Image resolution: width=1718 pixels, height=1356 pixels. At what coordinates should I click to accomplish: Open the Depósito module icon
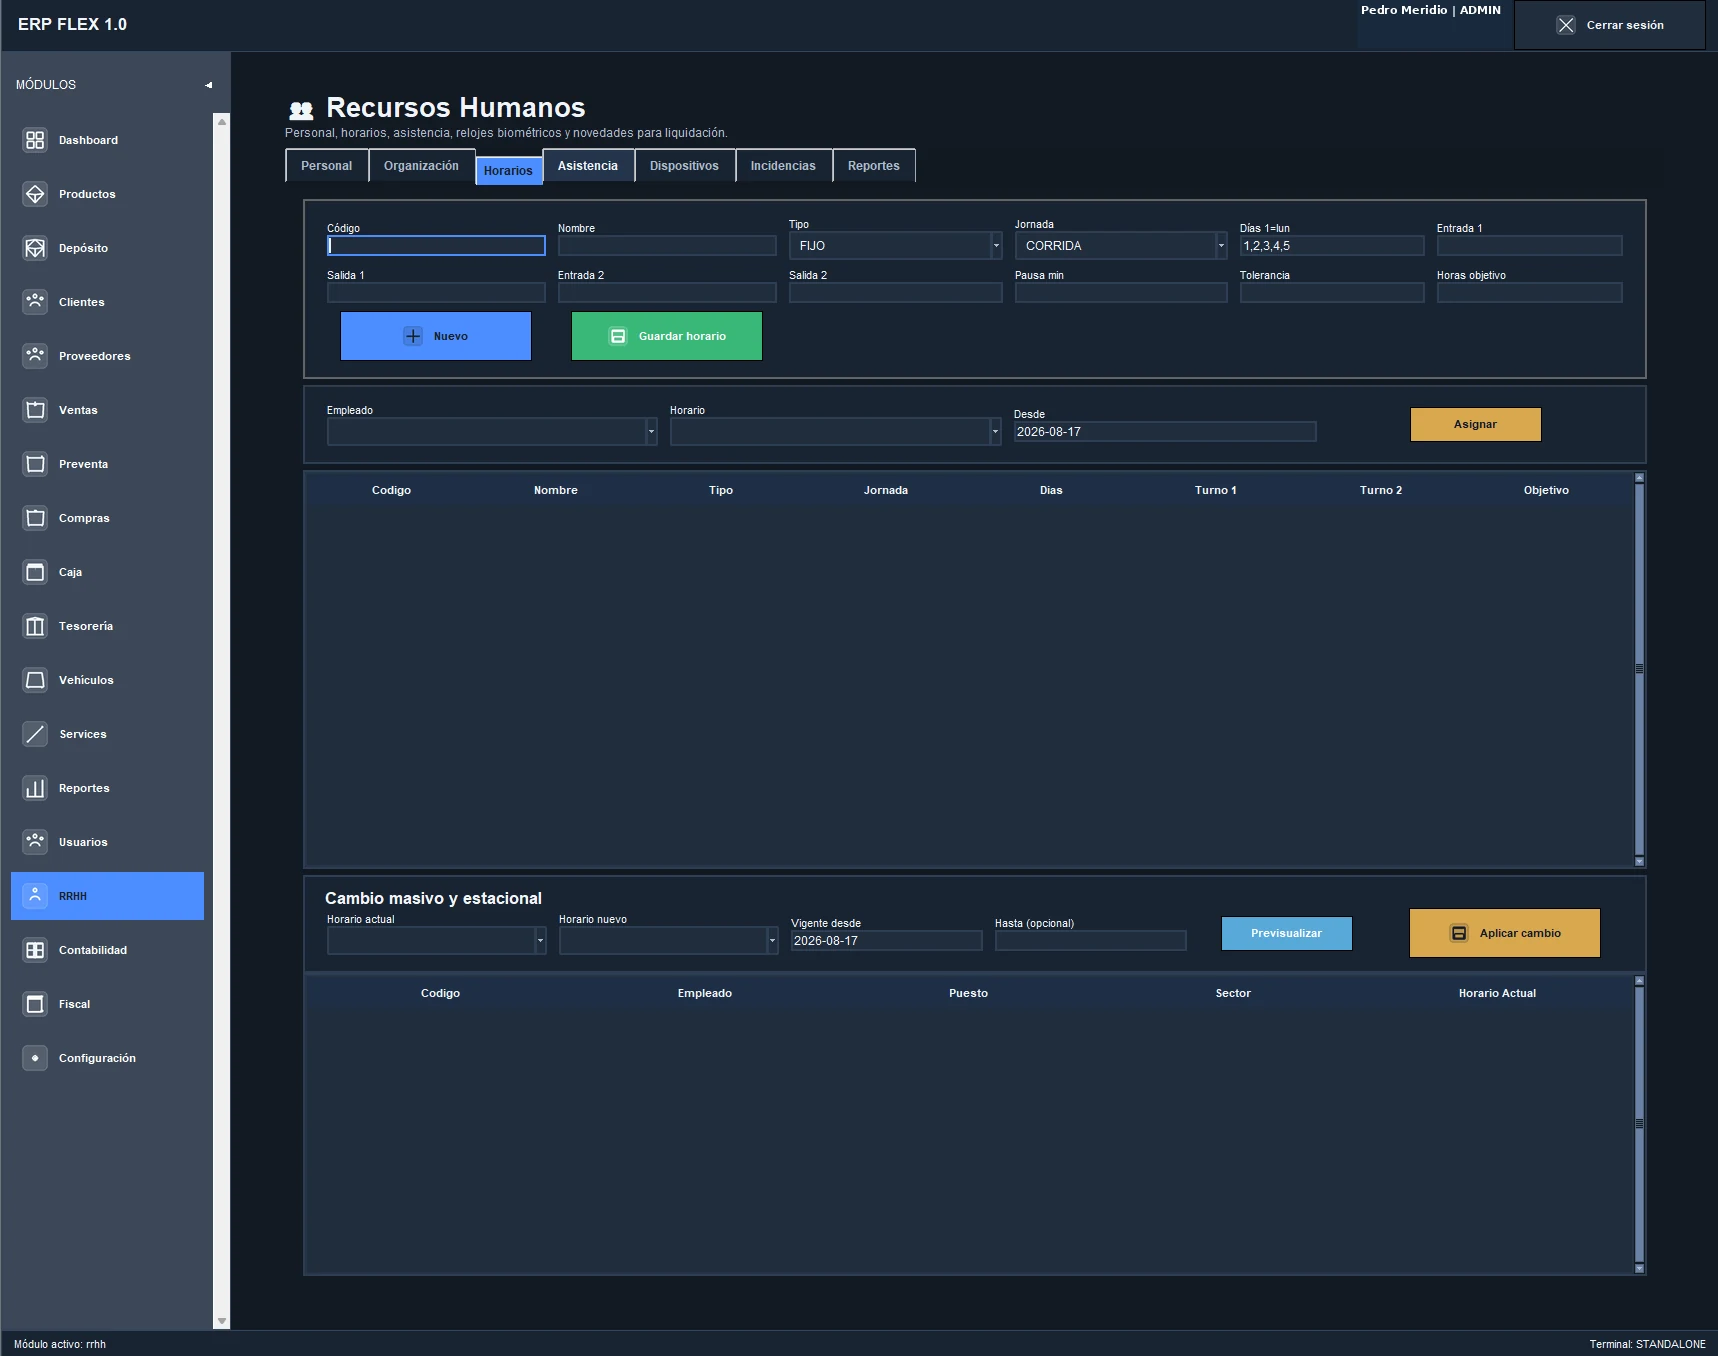(x=35, y=248)
